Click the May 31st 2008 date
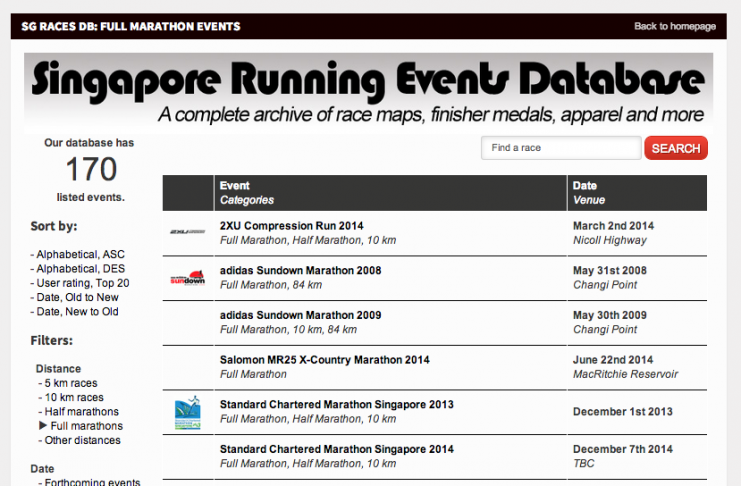The height and width of the screenshot is (486, 741). (610, 270)
